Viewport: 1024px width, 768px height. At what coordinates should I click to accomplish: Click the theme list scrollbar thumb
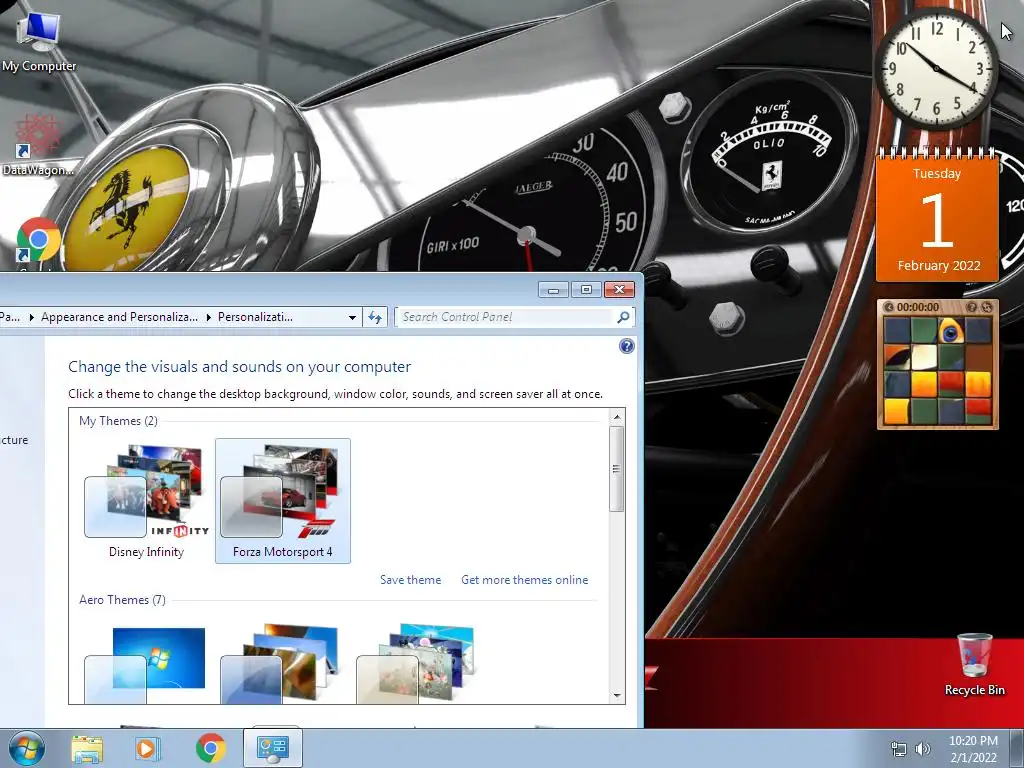616,468
